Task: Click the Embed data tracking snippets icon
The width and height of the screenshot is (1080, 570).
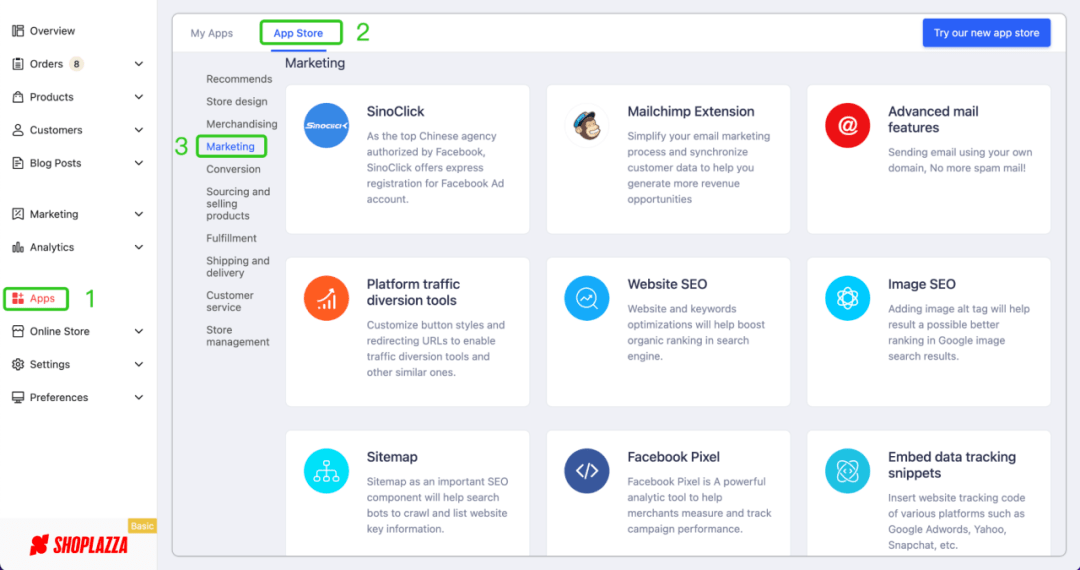Action: click(x=847, y=471)
